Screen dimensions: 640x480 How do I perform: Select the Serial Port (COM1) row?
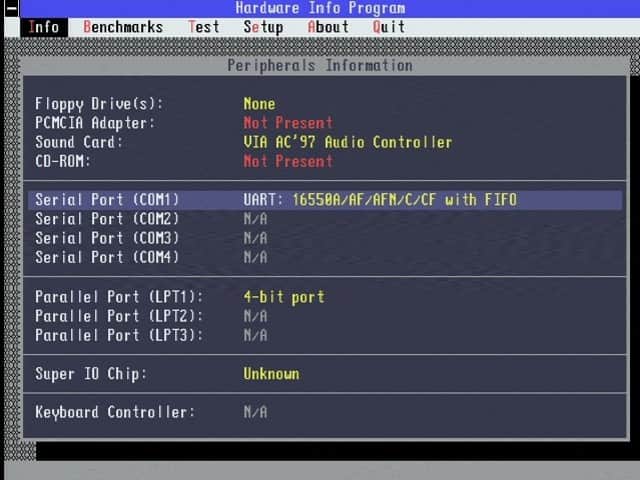pyautogui.click(x=325, y=200)
